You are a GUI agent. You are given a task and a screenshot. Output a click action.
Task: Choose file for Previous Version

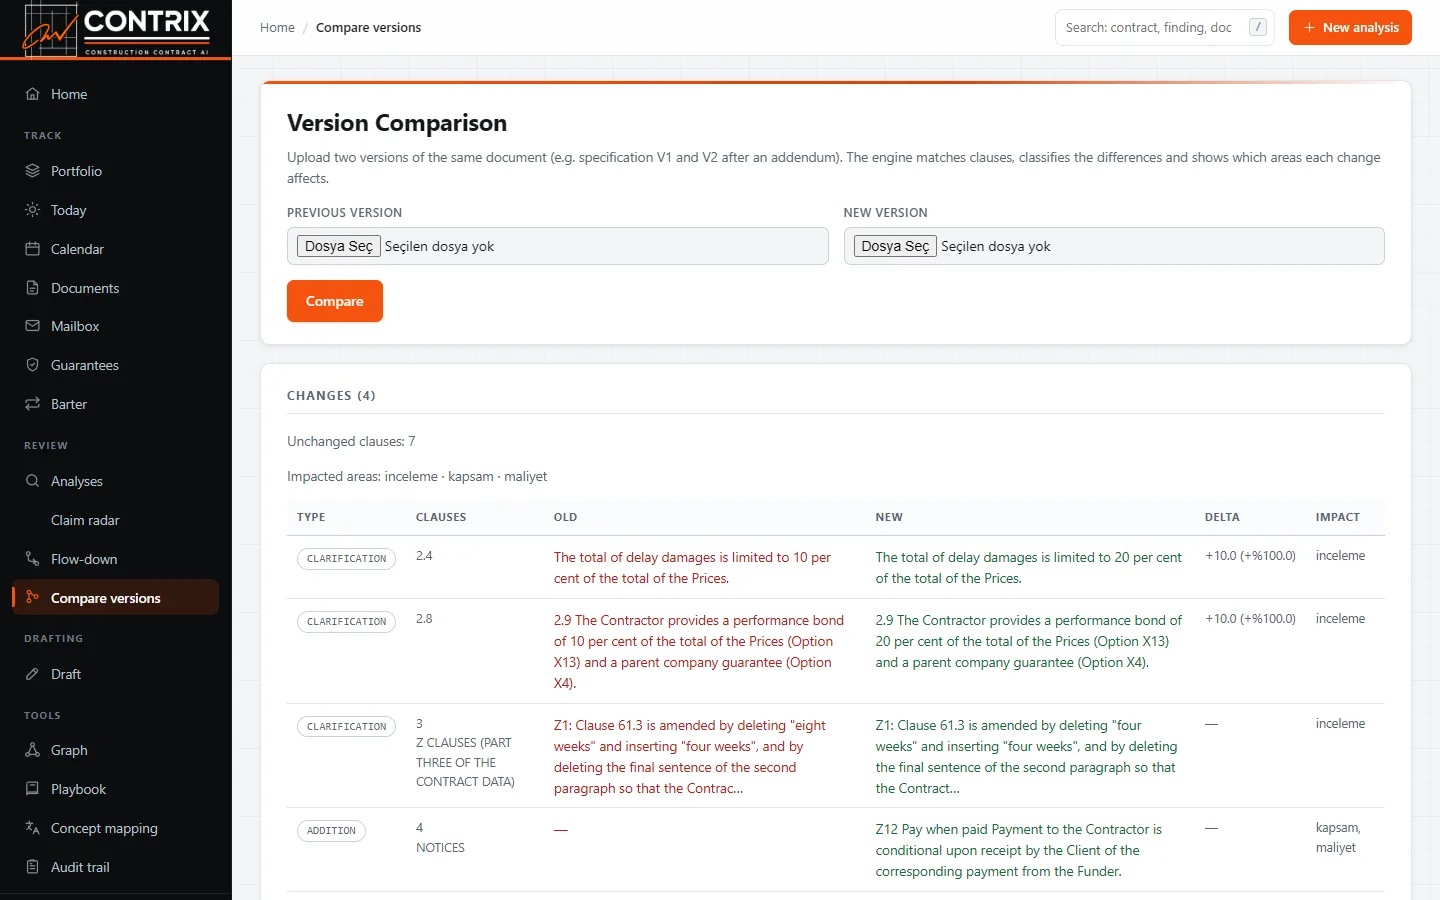pos(339,246)
